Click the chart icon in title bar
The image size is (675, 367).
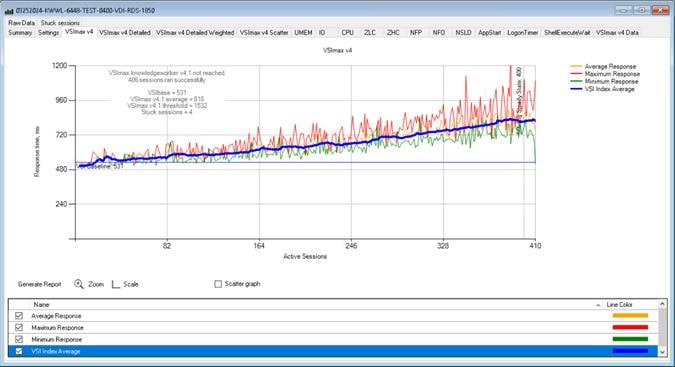point(9,11)
